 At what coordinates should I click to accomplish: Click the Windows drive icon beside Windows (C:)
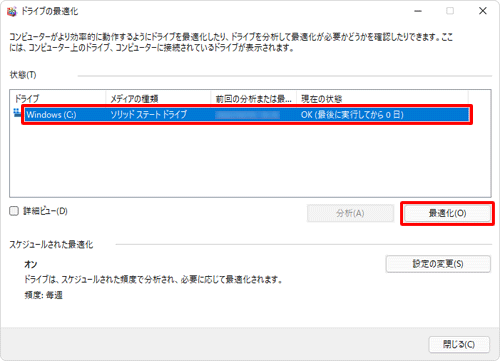pos(17,113)
